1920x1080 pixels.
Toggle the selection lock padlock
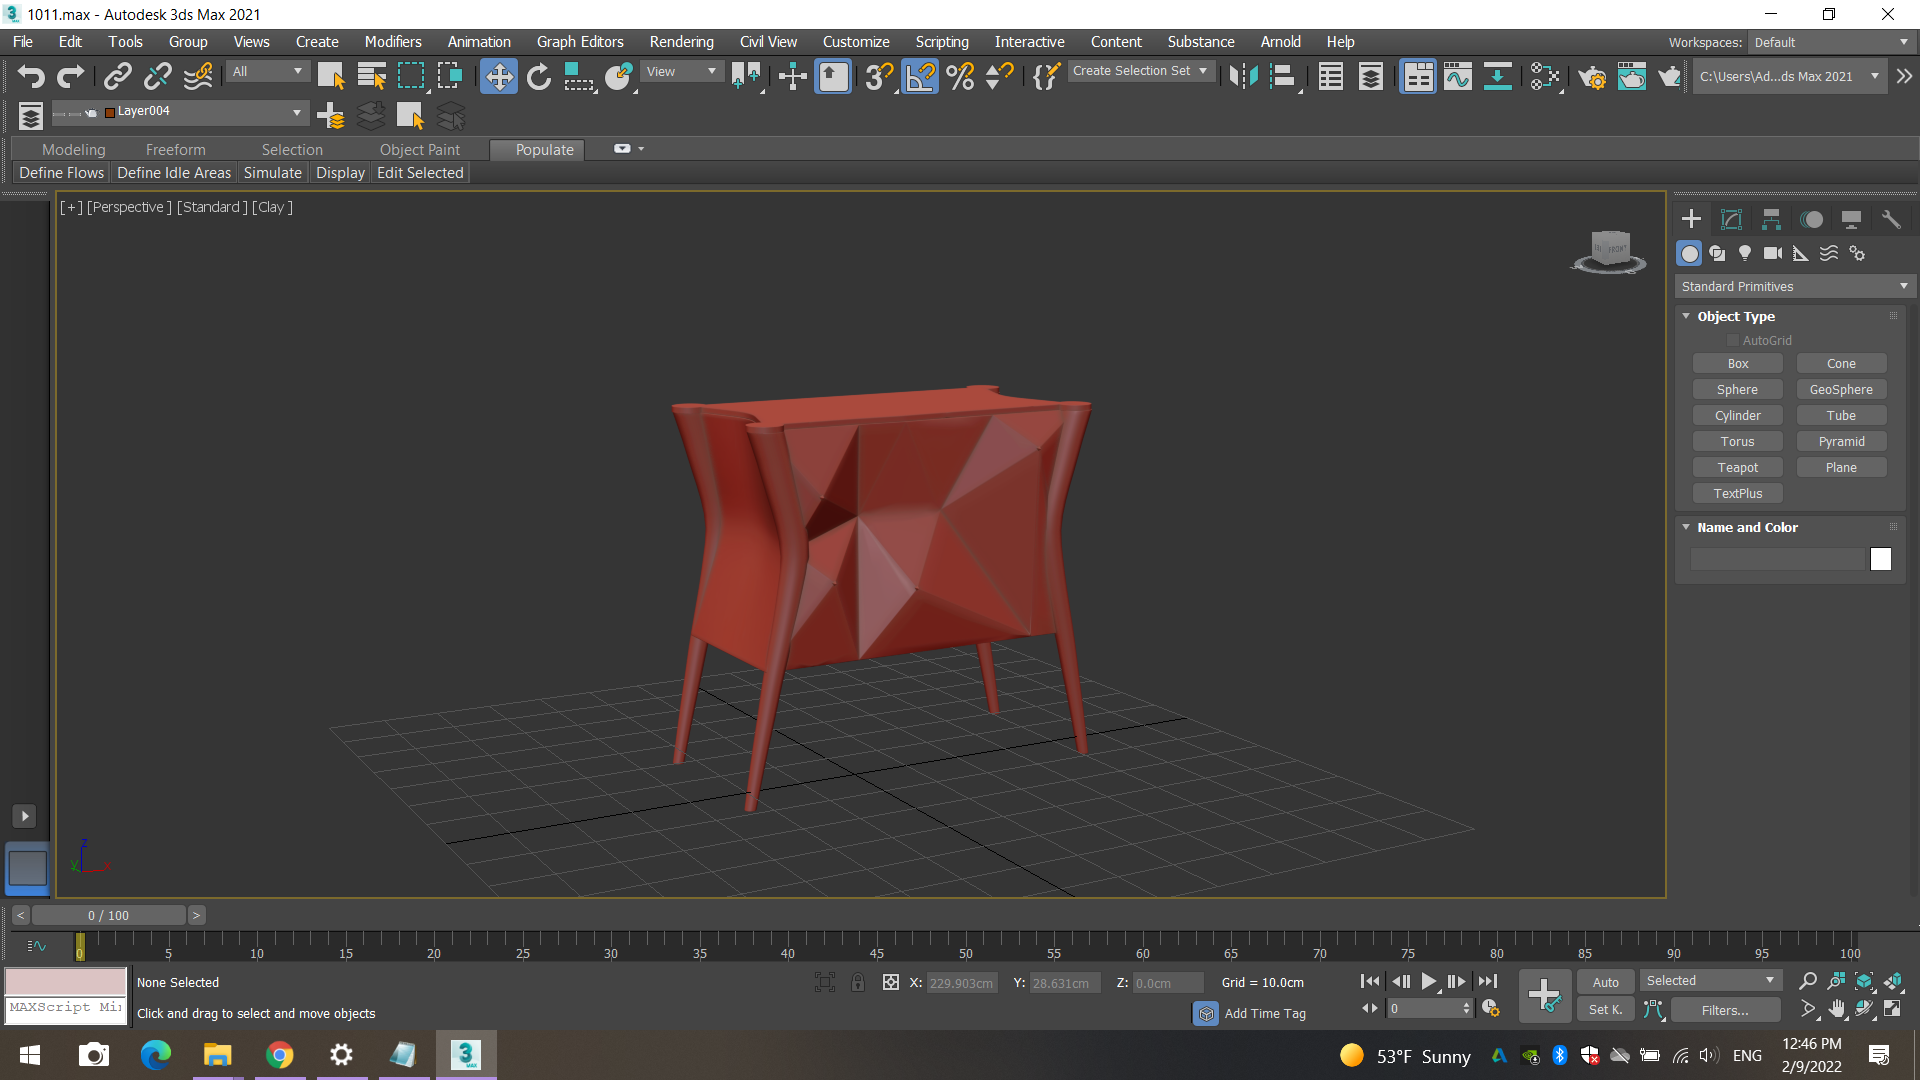858,982
